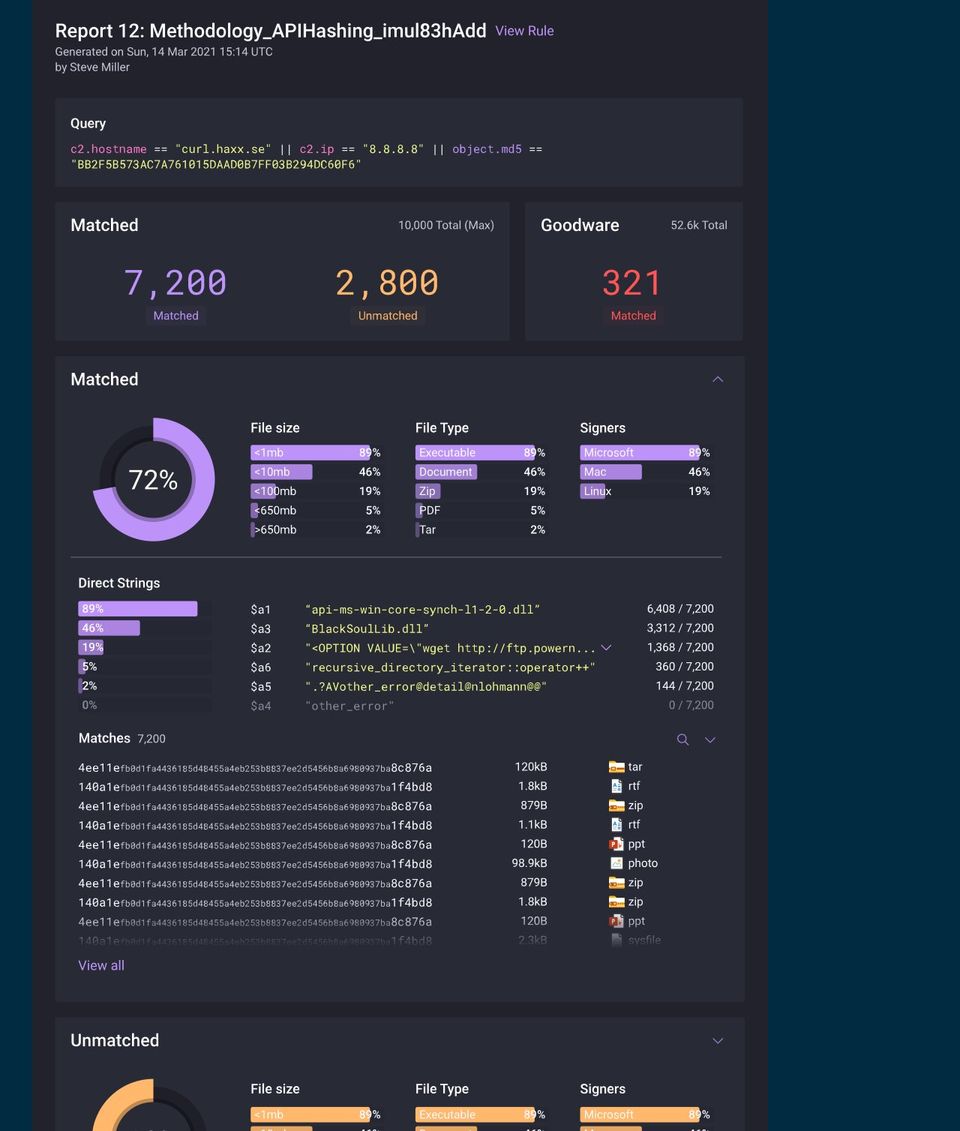Viewport: 960px width, 1131px height.
Task: Click the 52.6k Total label
Action: [x=698, y=225]
